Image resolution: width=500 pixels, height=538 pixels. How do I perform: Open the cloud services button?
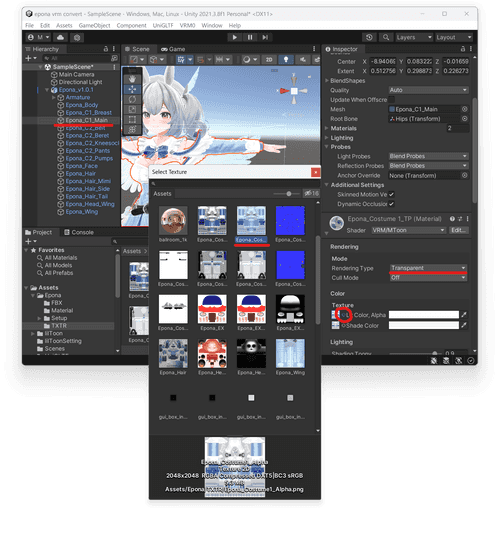tap(60, 37)
